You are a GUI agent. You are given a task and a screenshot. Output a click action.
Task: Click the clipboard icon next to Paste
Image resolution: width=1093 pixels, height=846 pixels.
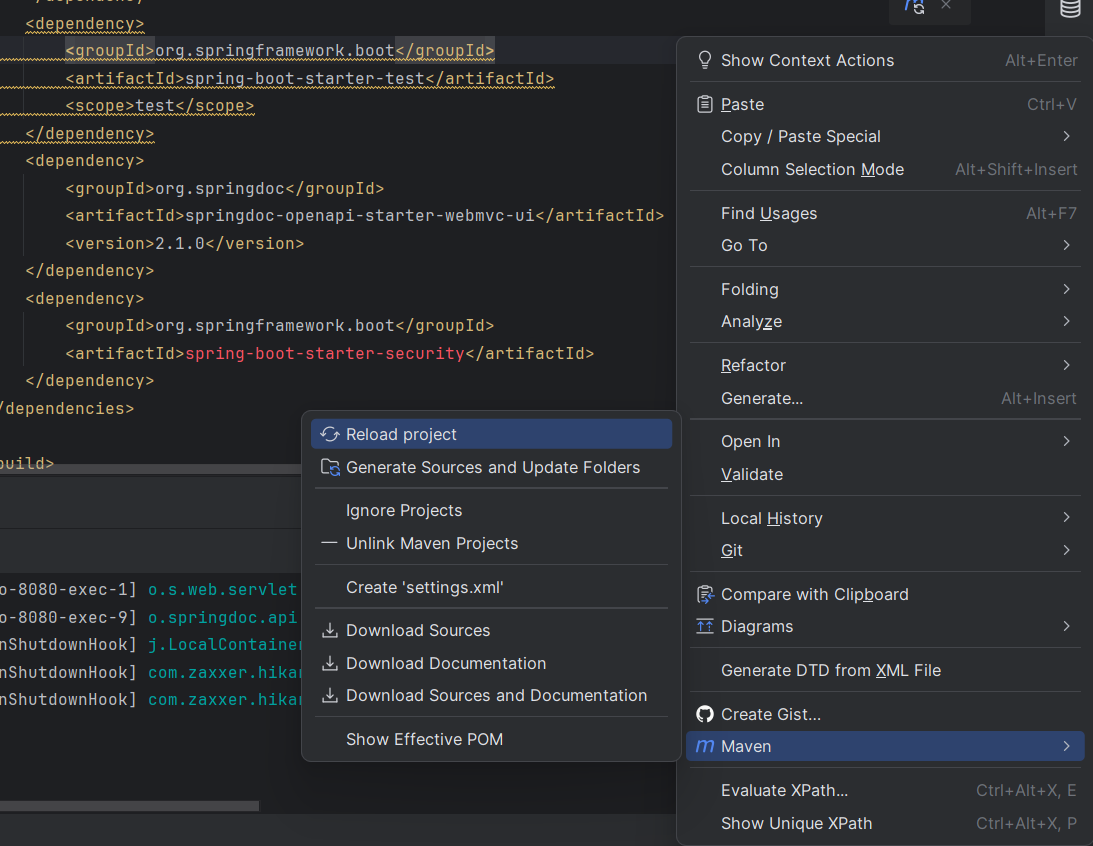tap(705, 104)
